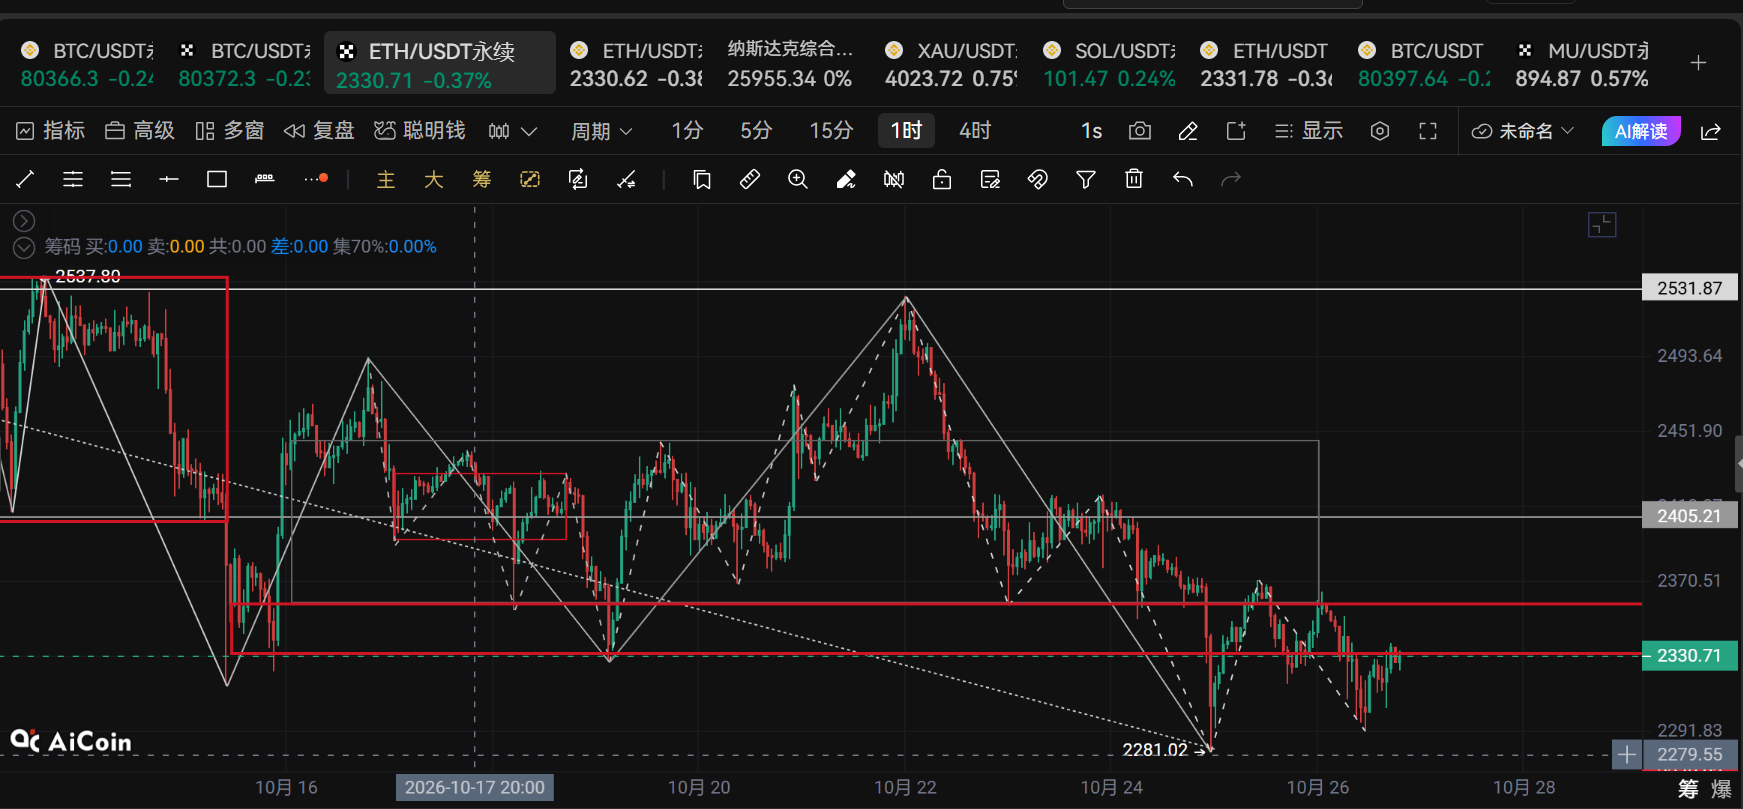This screenshot has height=809, width=1743.
Task: Open the SOL/USDT tab
Action: 1109,63
